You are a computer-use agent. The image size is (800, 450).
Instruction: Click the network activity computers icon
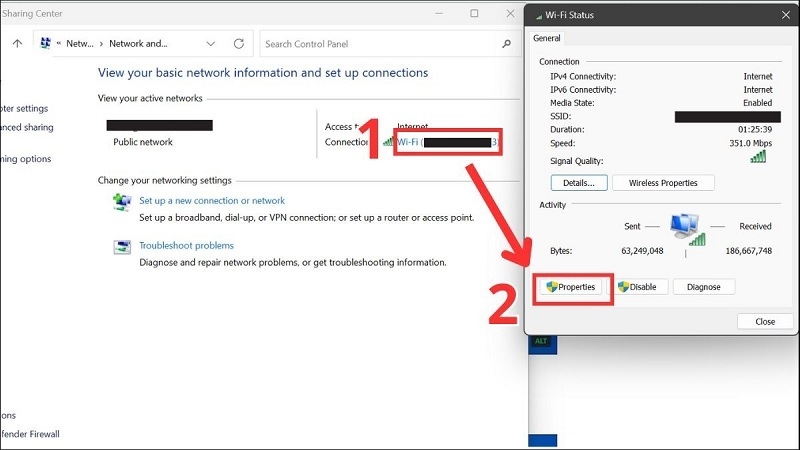pos(687,229)
